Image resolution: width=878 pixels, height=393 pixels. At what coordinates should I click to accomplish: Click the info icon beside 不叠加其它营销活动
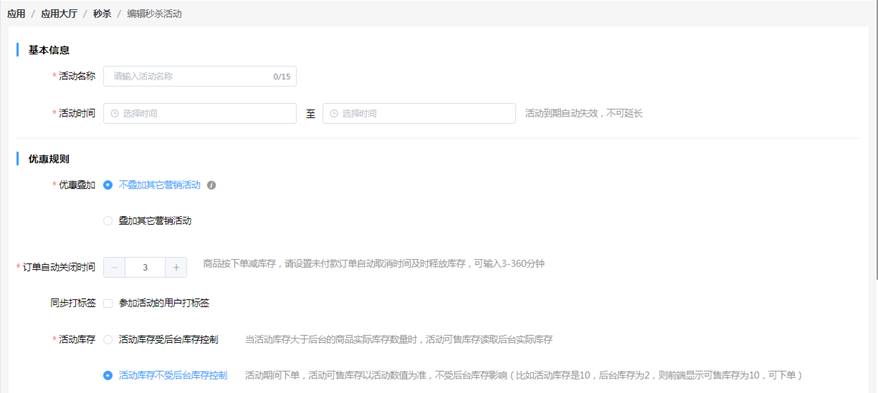pos(211,185)
